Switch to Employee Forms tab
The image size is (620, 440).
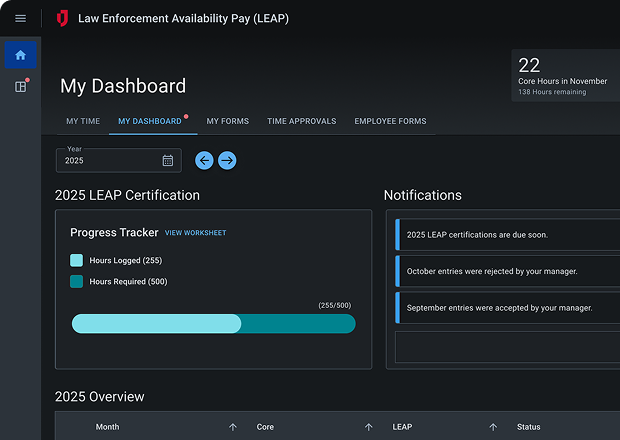click(x=390, y=121)
